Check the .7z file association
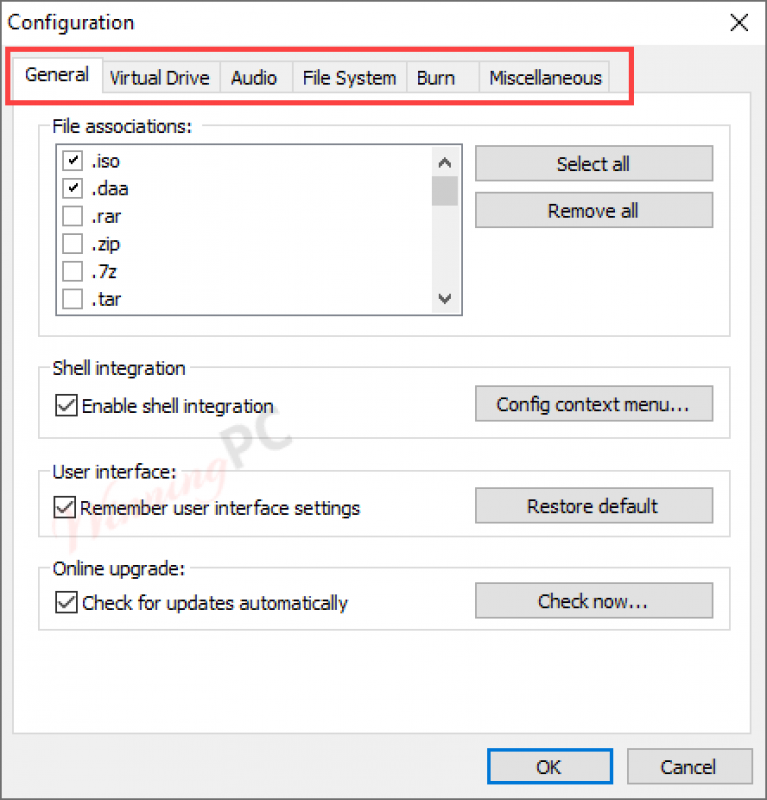The width and height of the screenshot is (767, 800). [72, 271]
